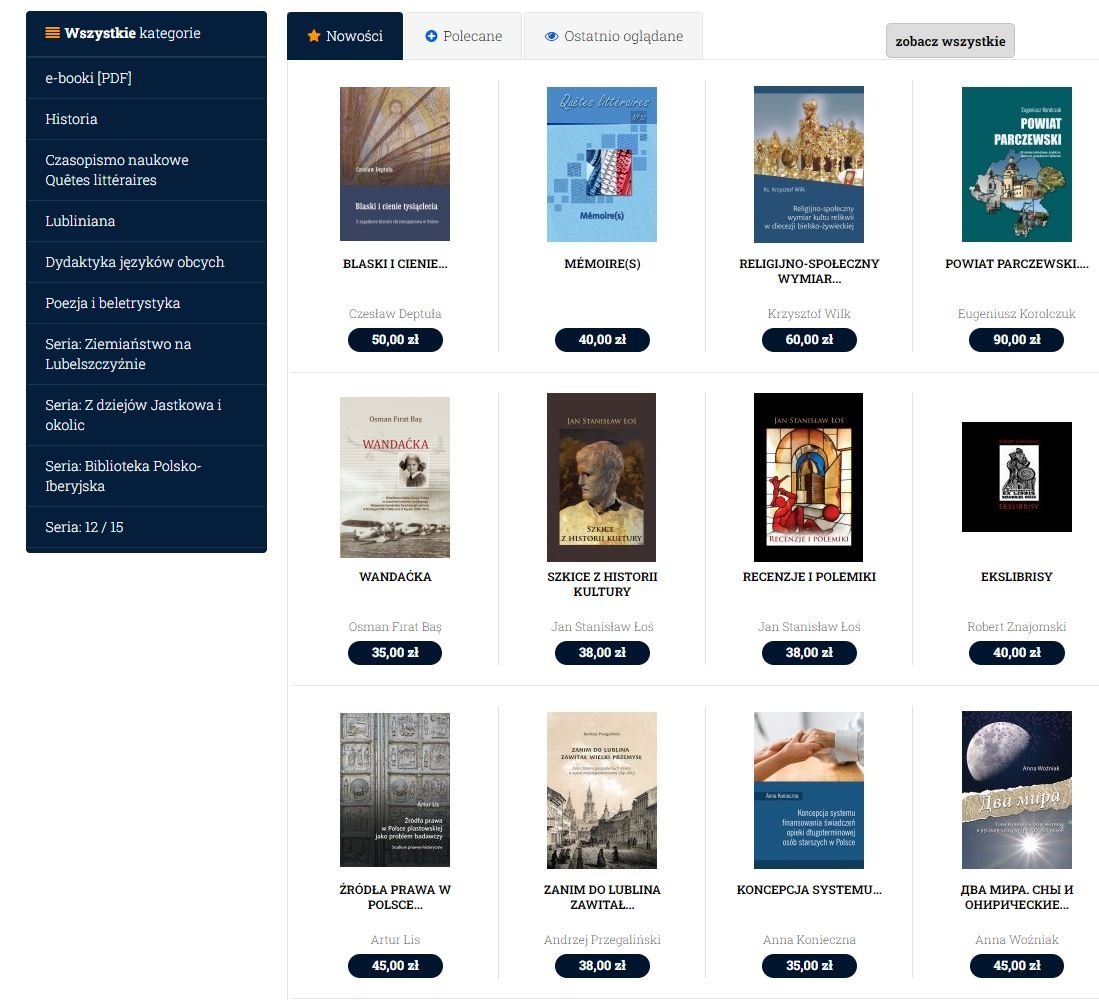Click the 90,00 zł price button
The image size is (1099, 1000).
(1016, 340)
